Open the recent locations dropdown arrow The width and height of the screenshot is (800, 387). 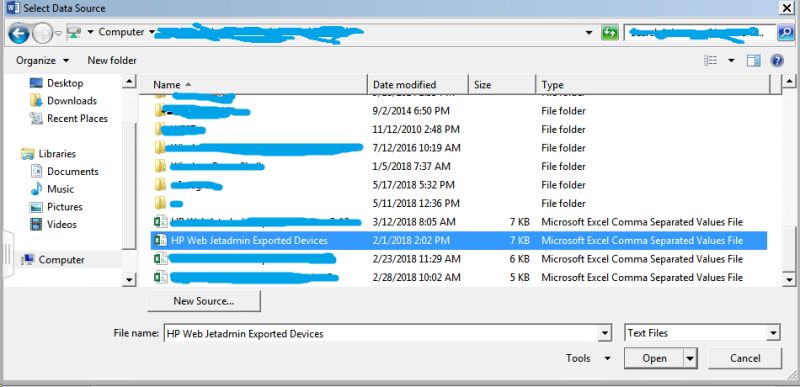click(x=58, y=33)
